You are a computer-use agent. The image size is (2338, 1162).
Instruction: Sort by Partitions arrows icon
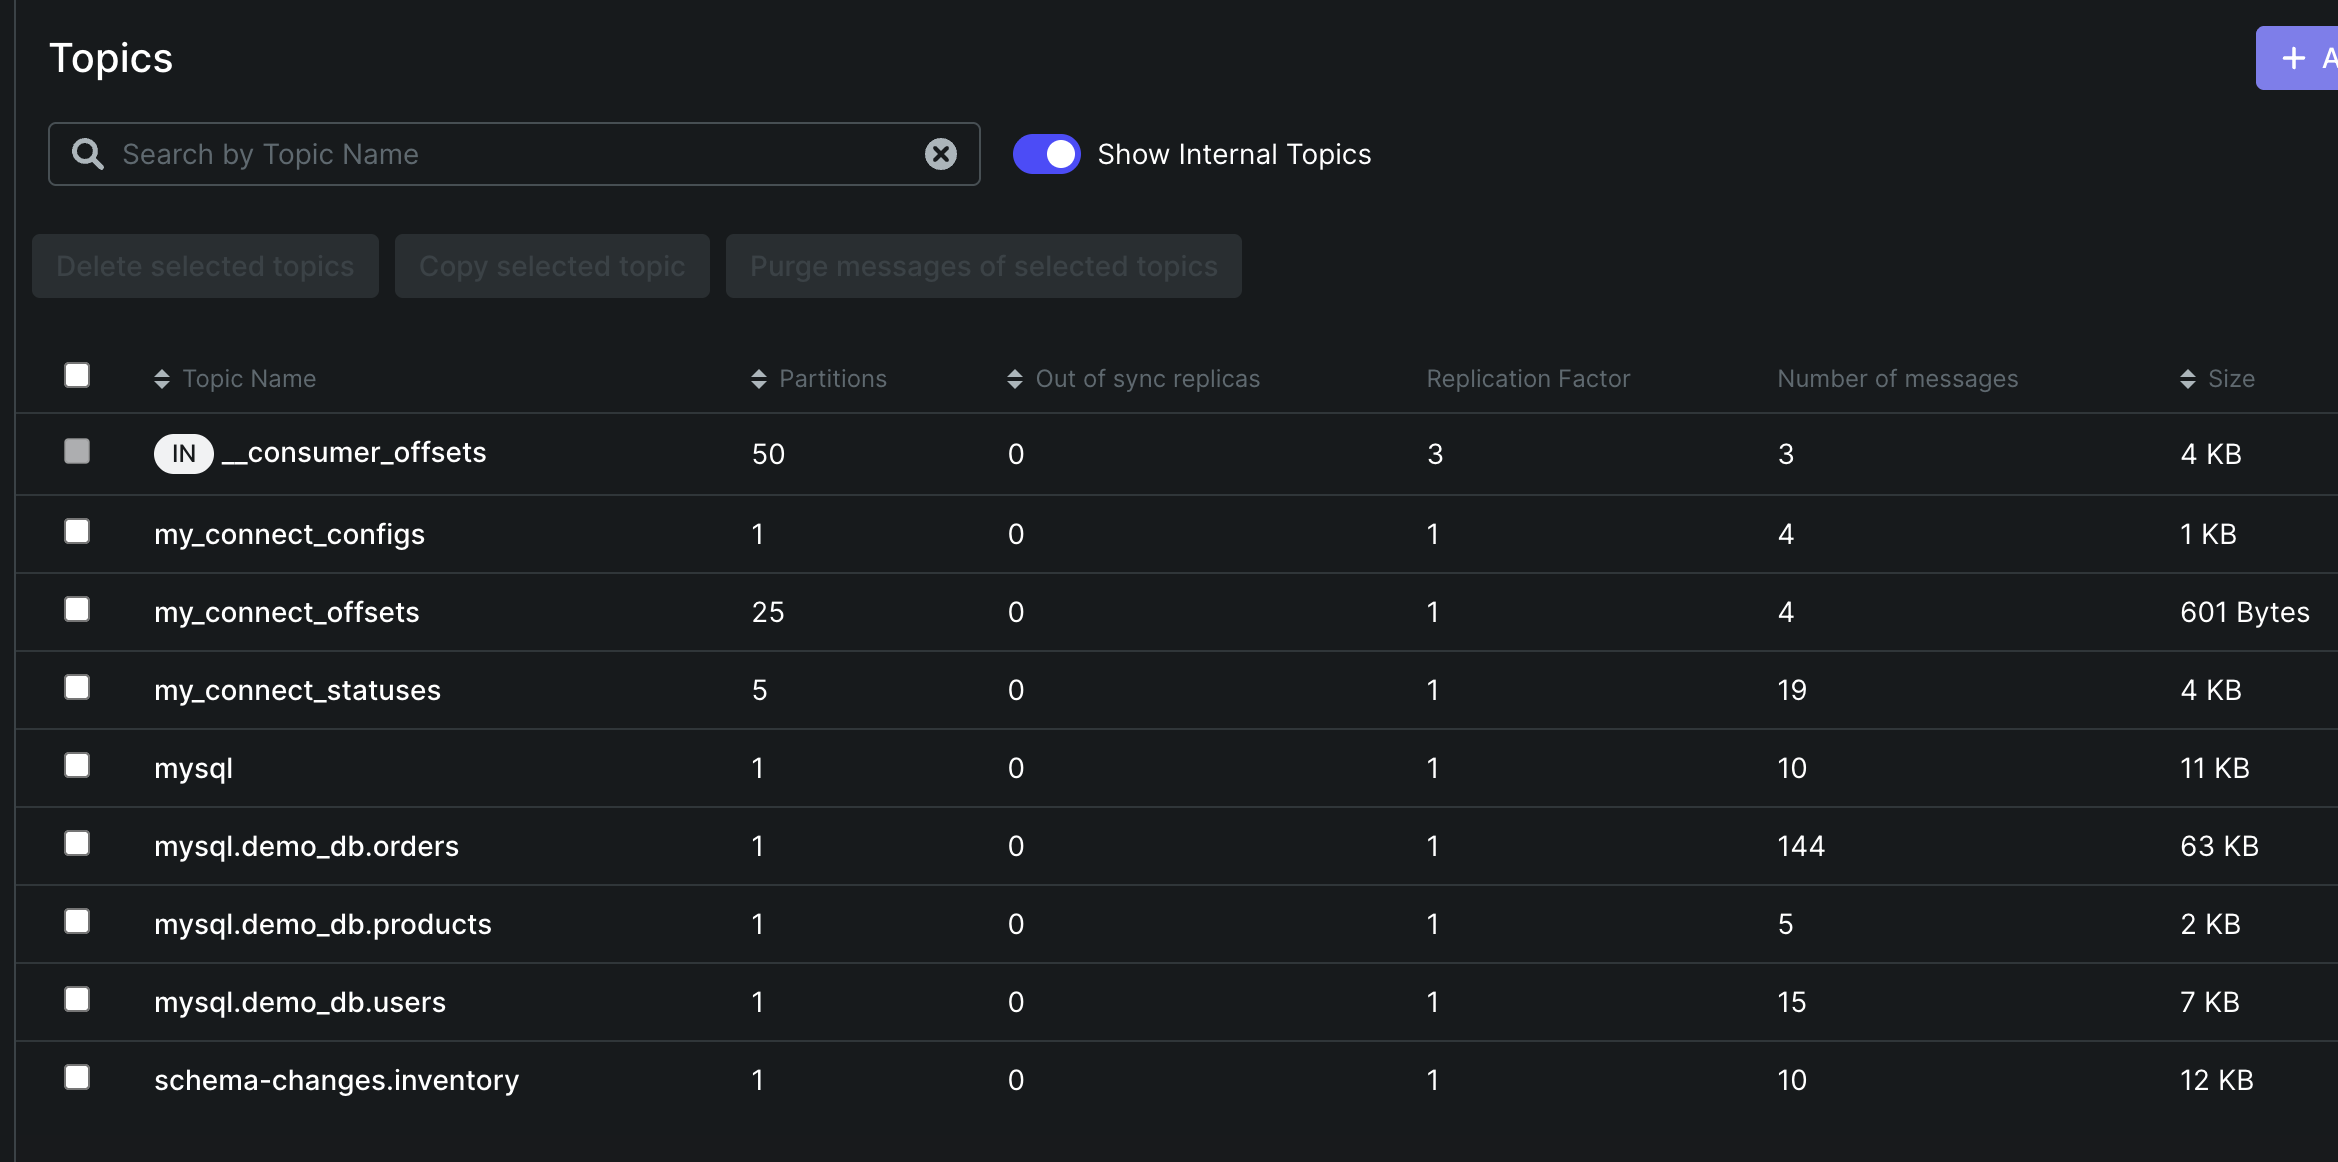click(x=759, y=379)
